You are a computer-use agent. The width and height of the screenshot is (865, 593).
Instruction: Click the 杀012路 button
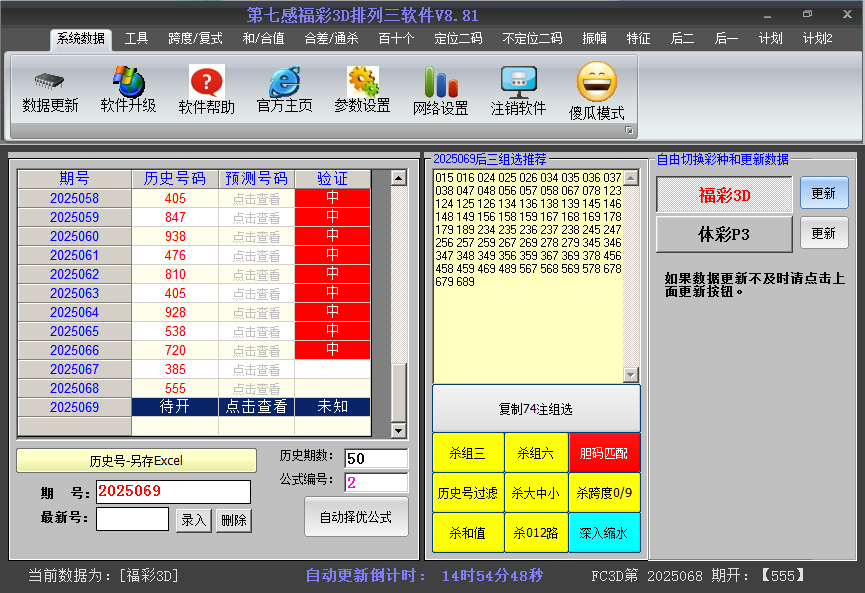click(536, 532)
